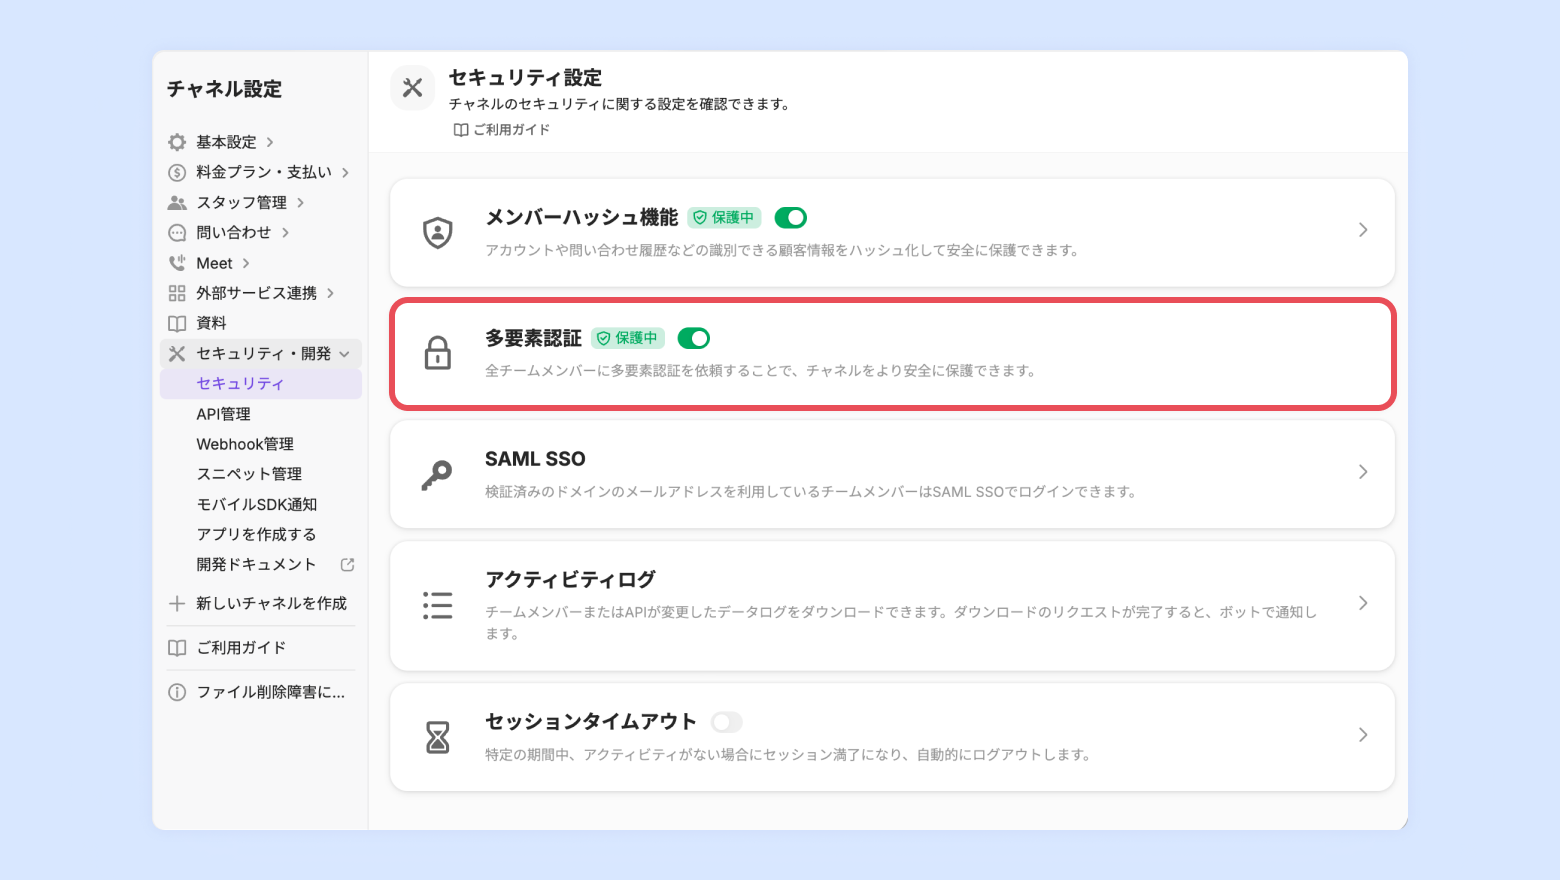Collapse the セキュリティ・開発 section chevron
This screenshot has width=1560, height=880.
pos(345,354)
